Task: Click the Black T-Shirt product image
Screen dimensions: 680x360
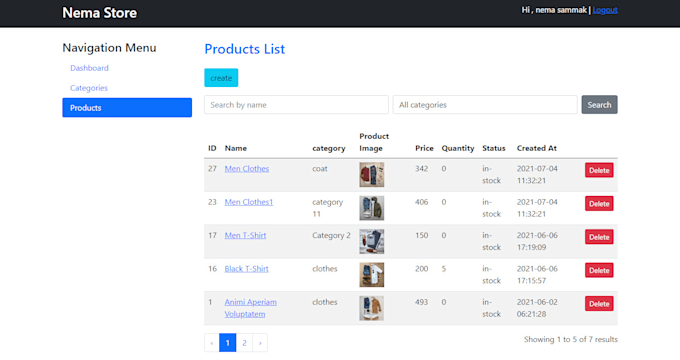Action: point(372,275)
